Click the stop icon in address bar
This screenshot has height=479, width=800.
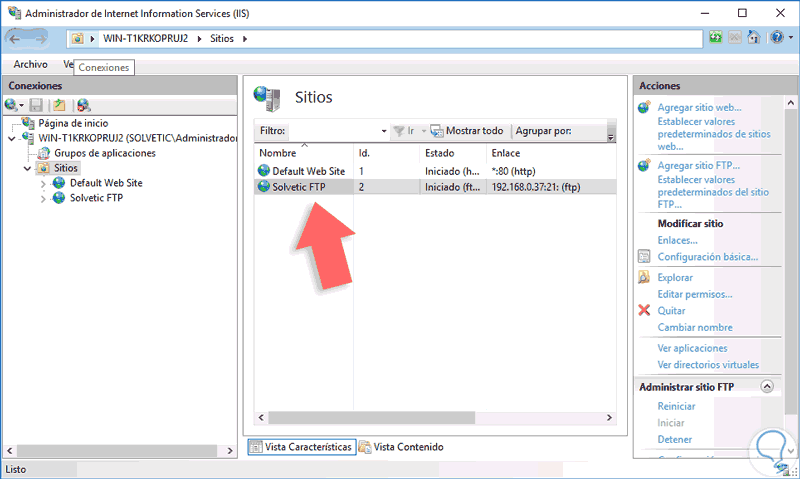tap(735, 37)
